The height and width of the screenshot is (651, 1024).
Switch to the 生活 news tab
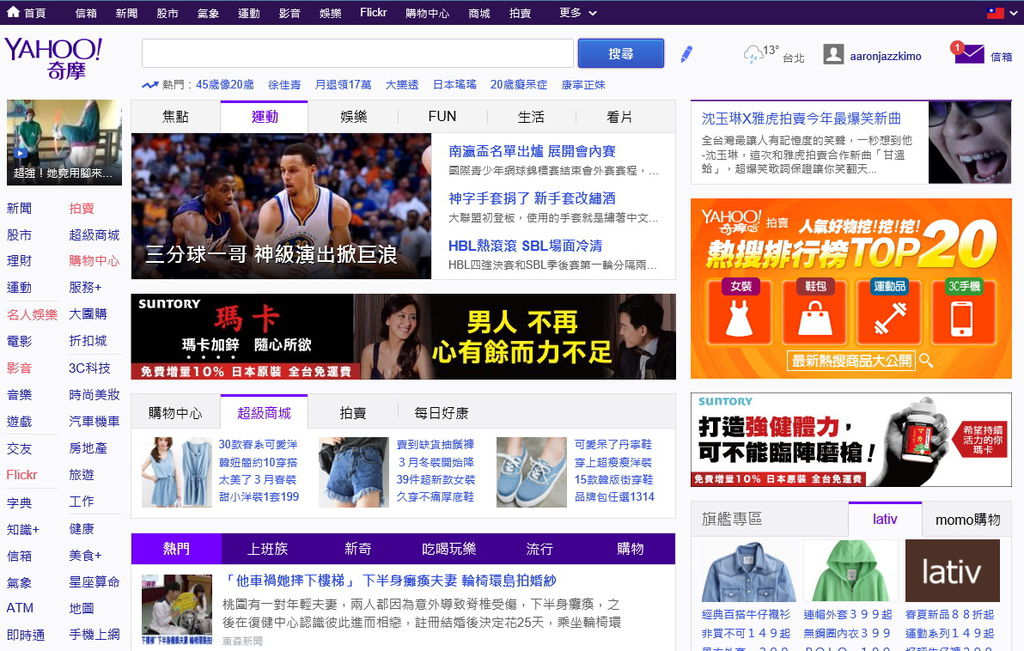click(x=530, y=117)
